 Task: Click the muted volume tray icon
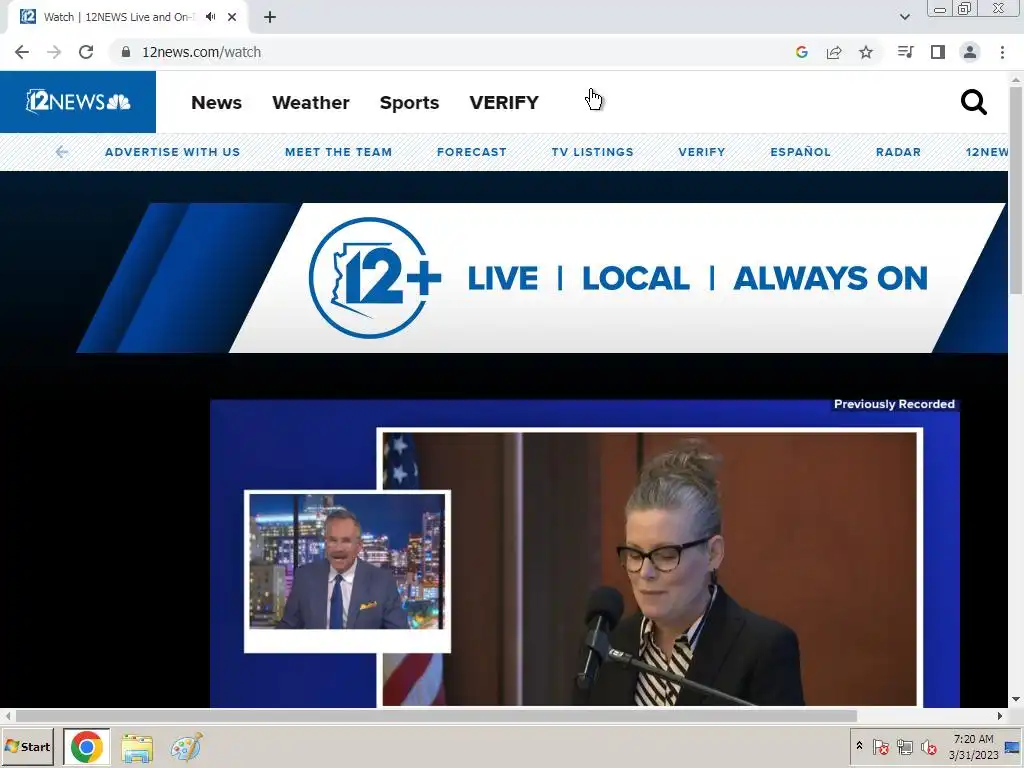pos(928,746)
